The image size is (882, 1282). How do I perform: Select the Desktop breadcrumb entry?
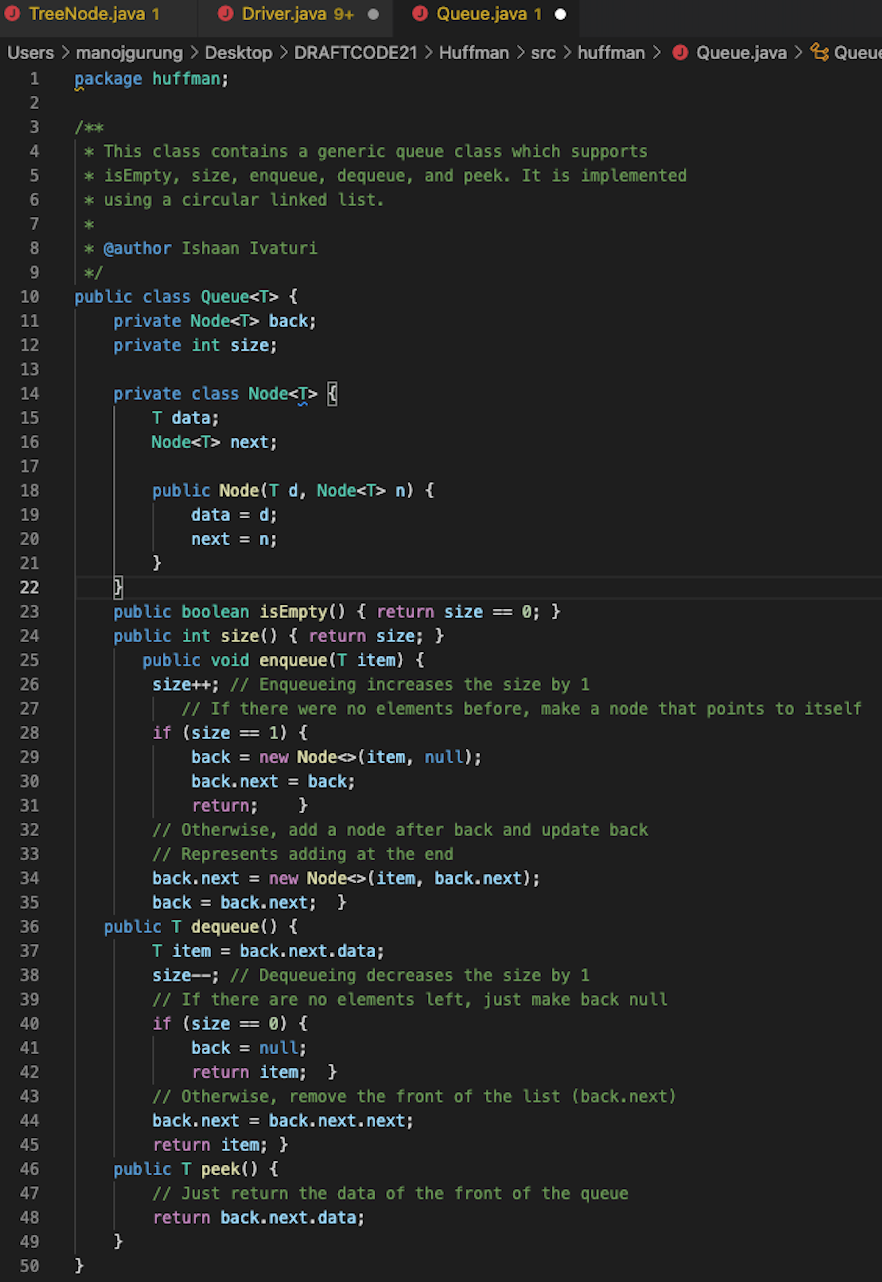coord(238,52)
